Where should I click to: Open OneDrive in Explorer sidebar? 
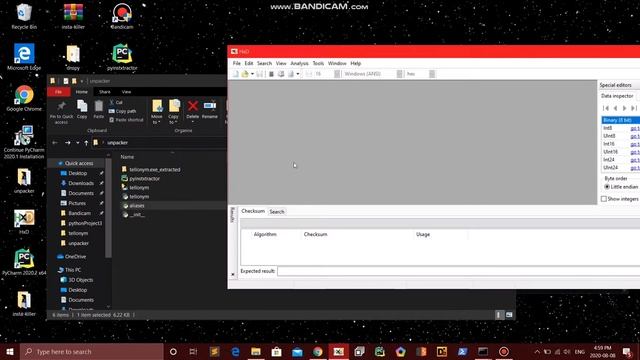[x=75, y=257]
